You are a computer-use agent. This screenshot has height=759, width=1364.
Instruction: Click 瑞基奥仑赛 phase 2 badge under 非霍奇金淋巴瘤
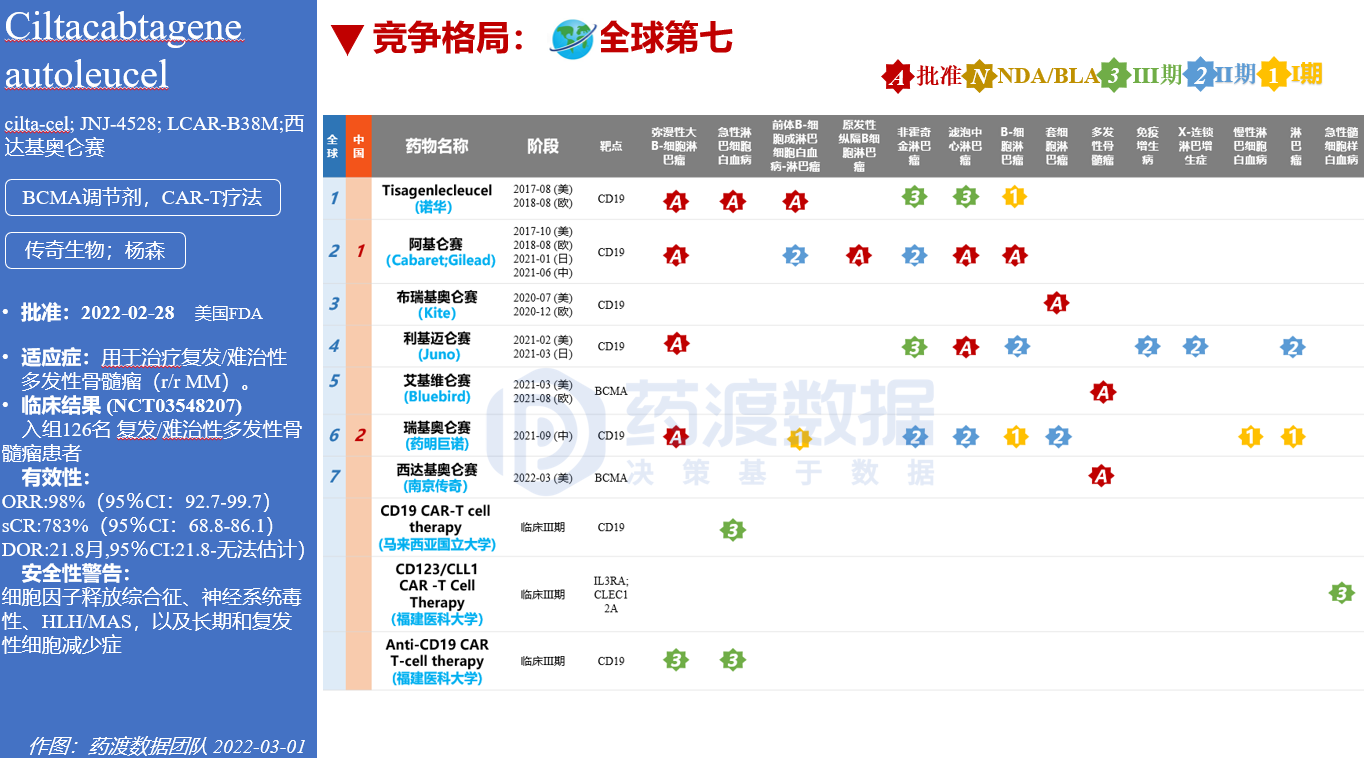coord(914,436)
